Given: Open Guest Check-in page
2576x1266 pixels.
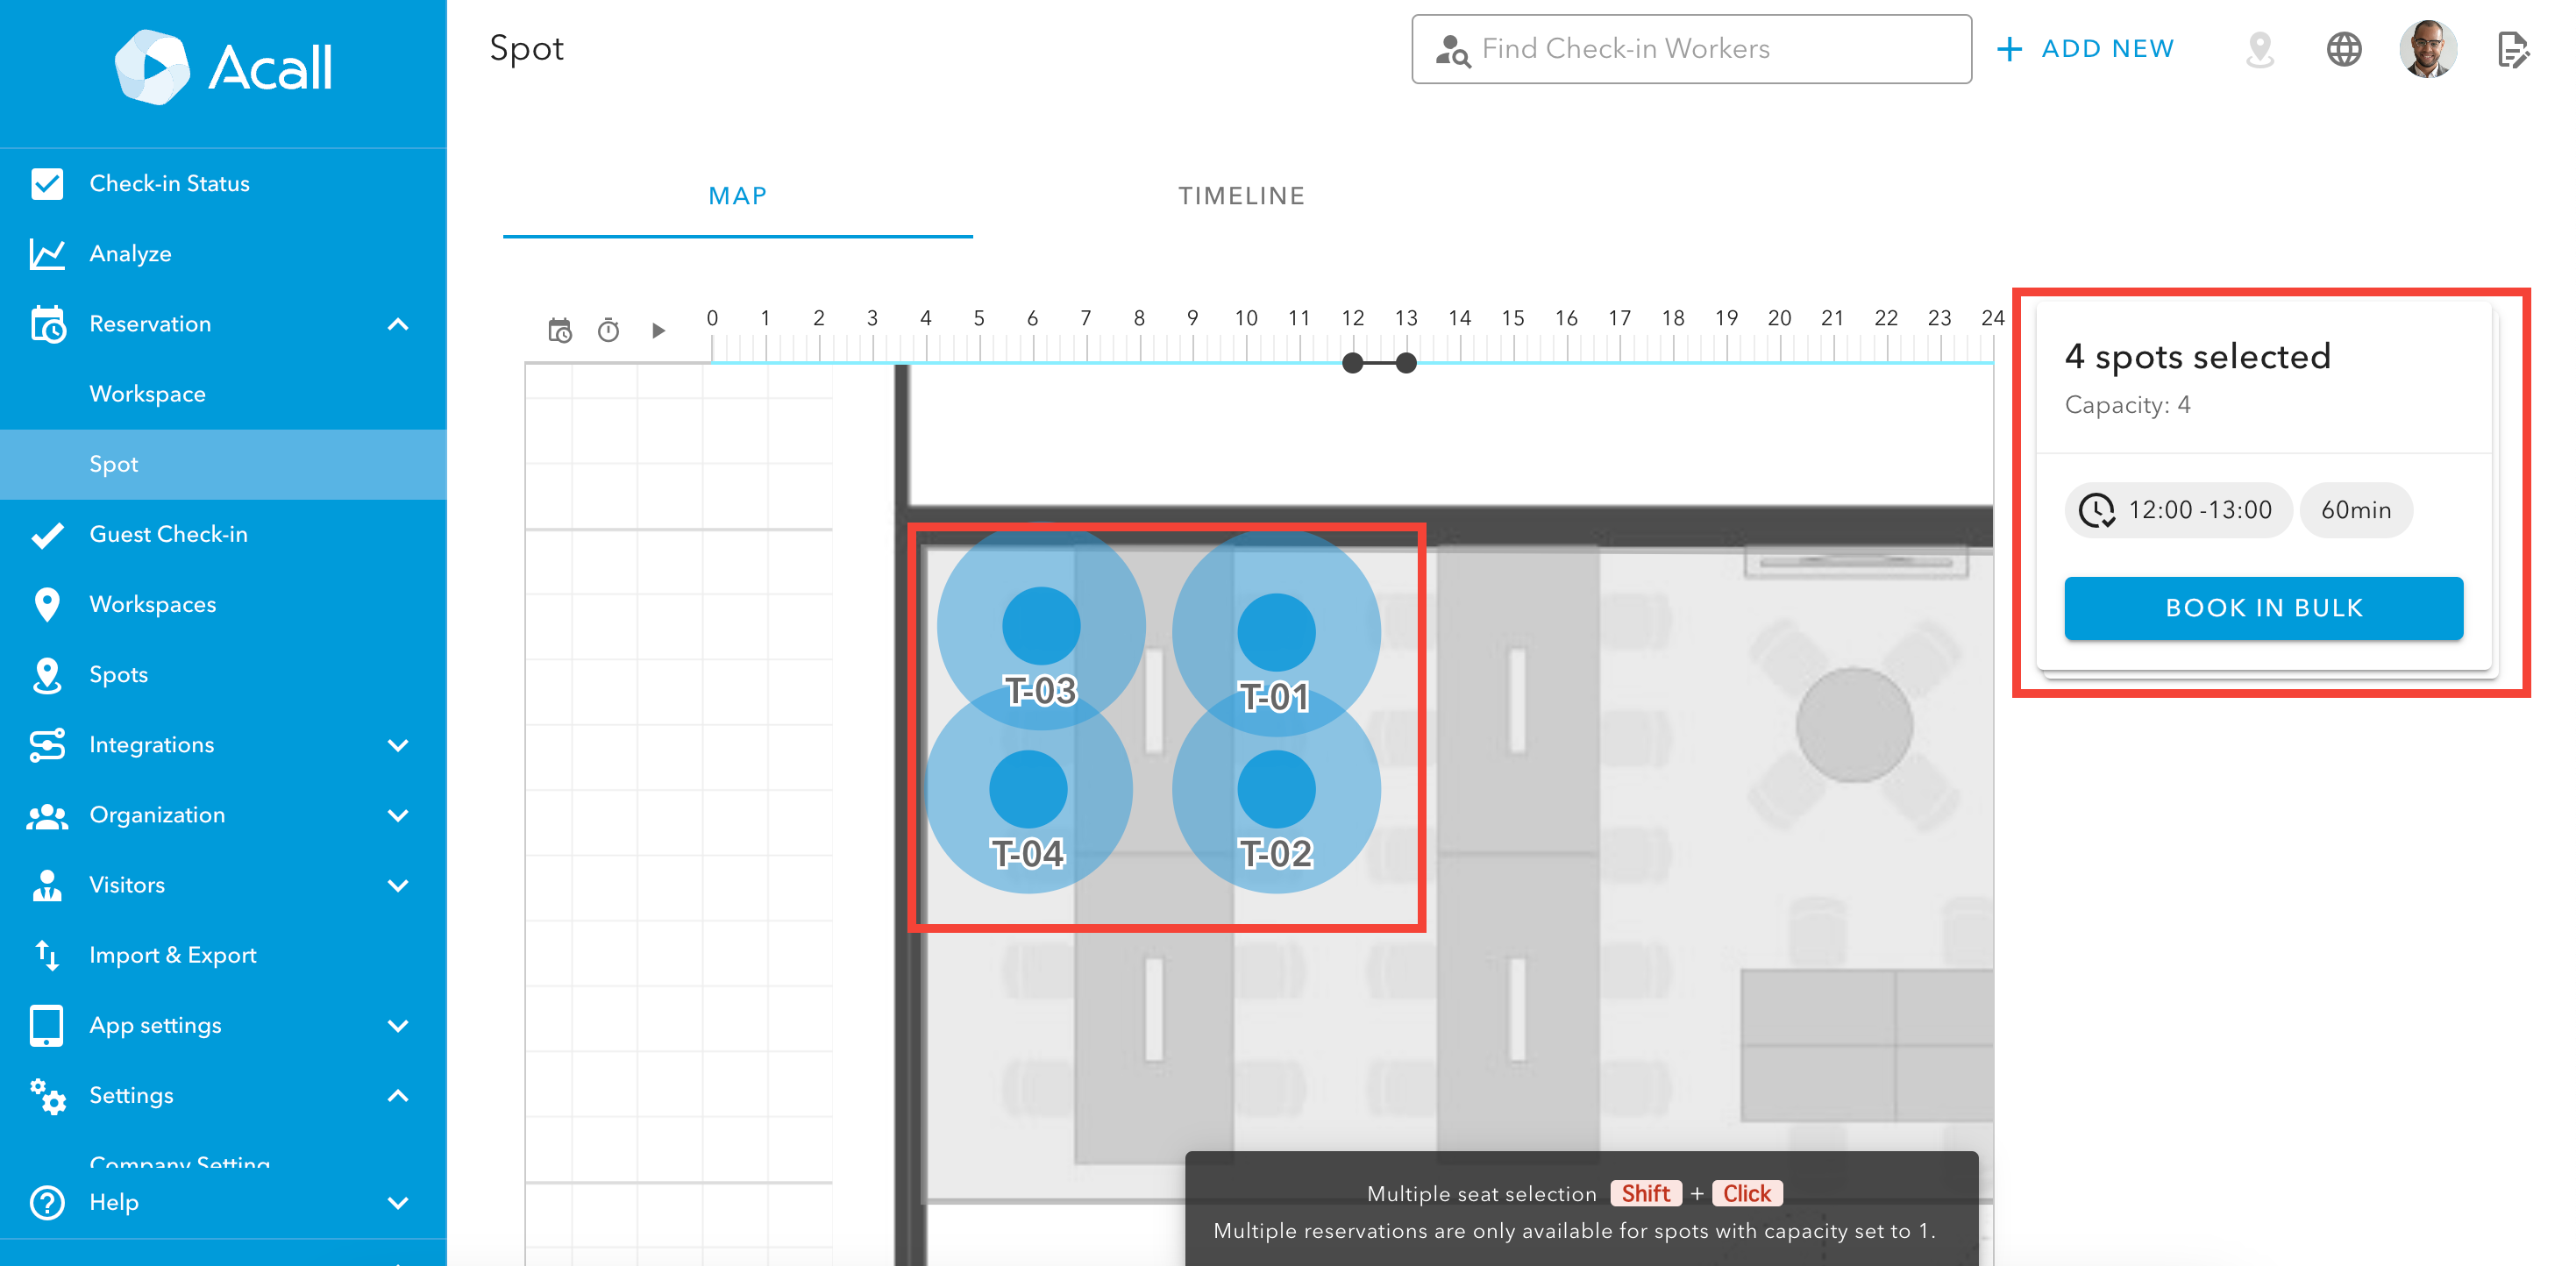Looking at the screenshot, I should click(x=223, y=534).
